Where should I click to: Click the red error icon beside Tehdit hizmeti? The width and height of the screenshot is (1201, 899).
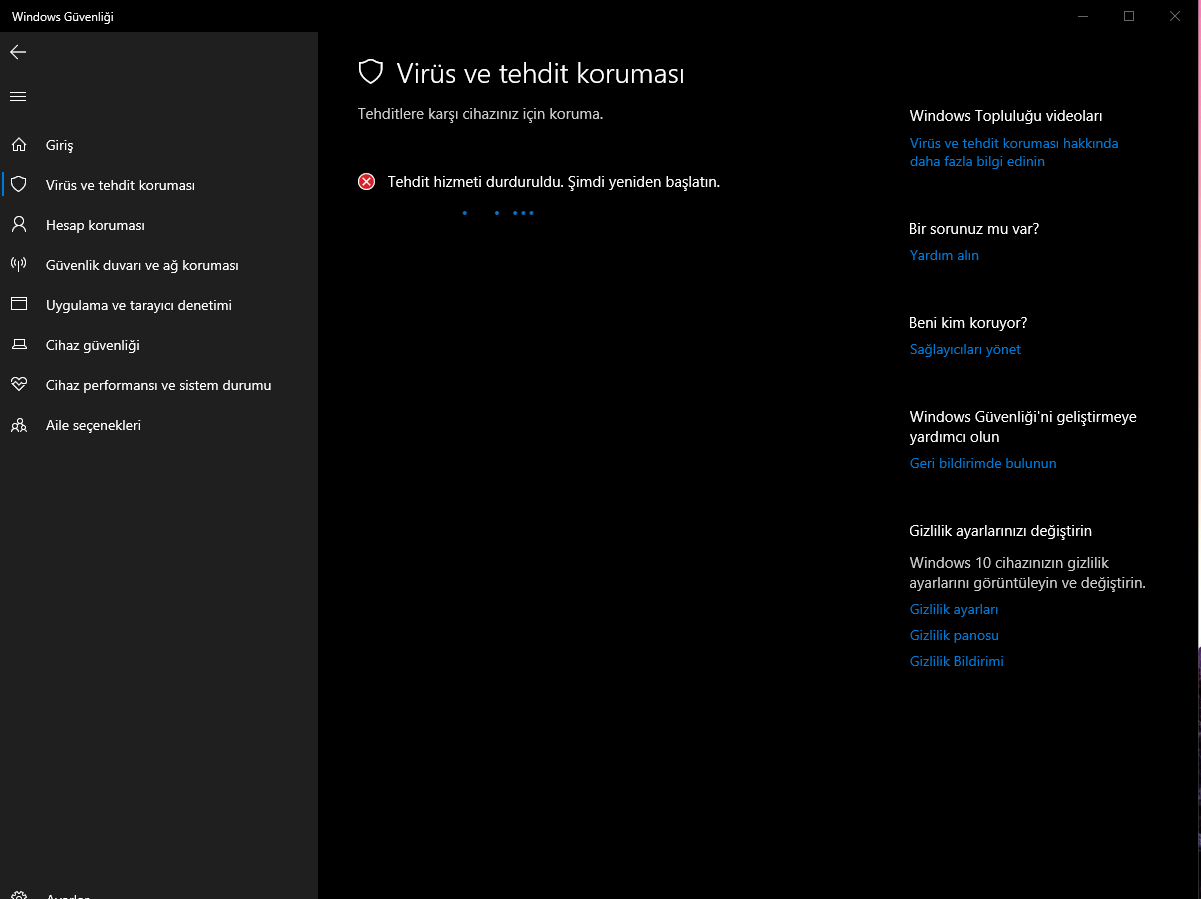tap(367, 182)
